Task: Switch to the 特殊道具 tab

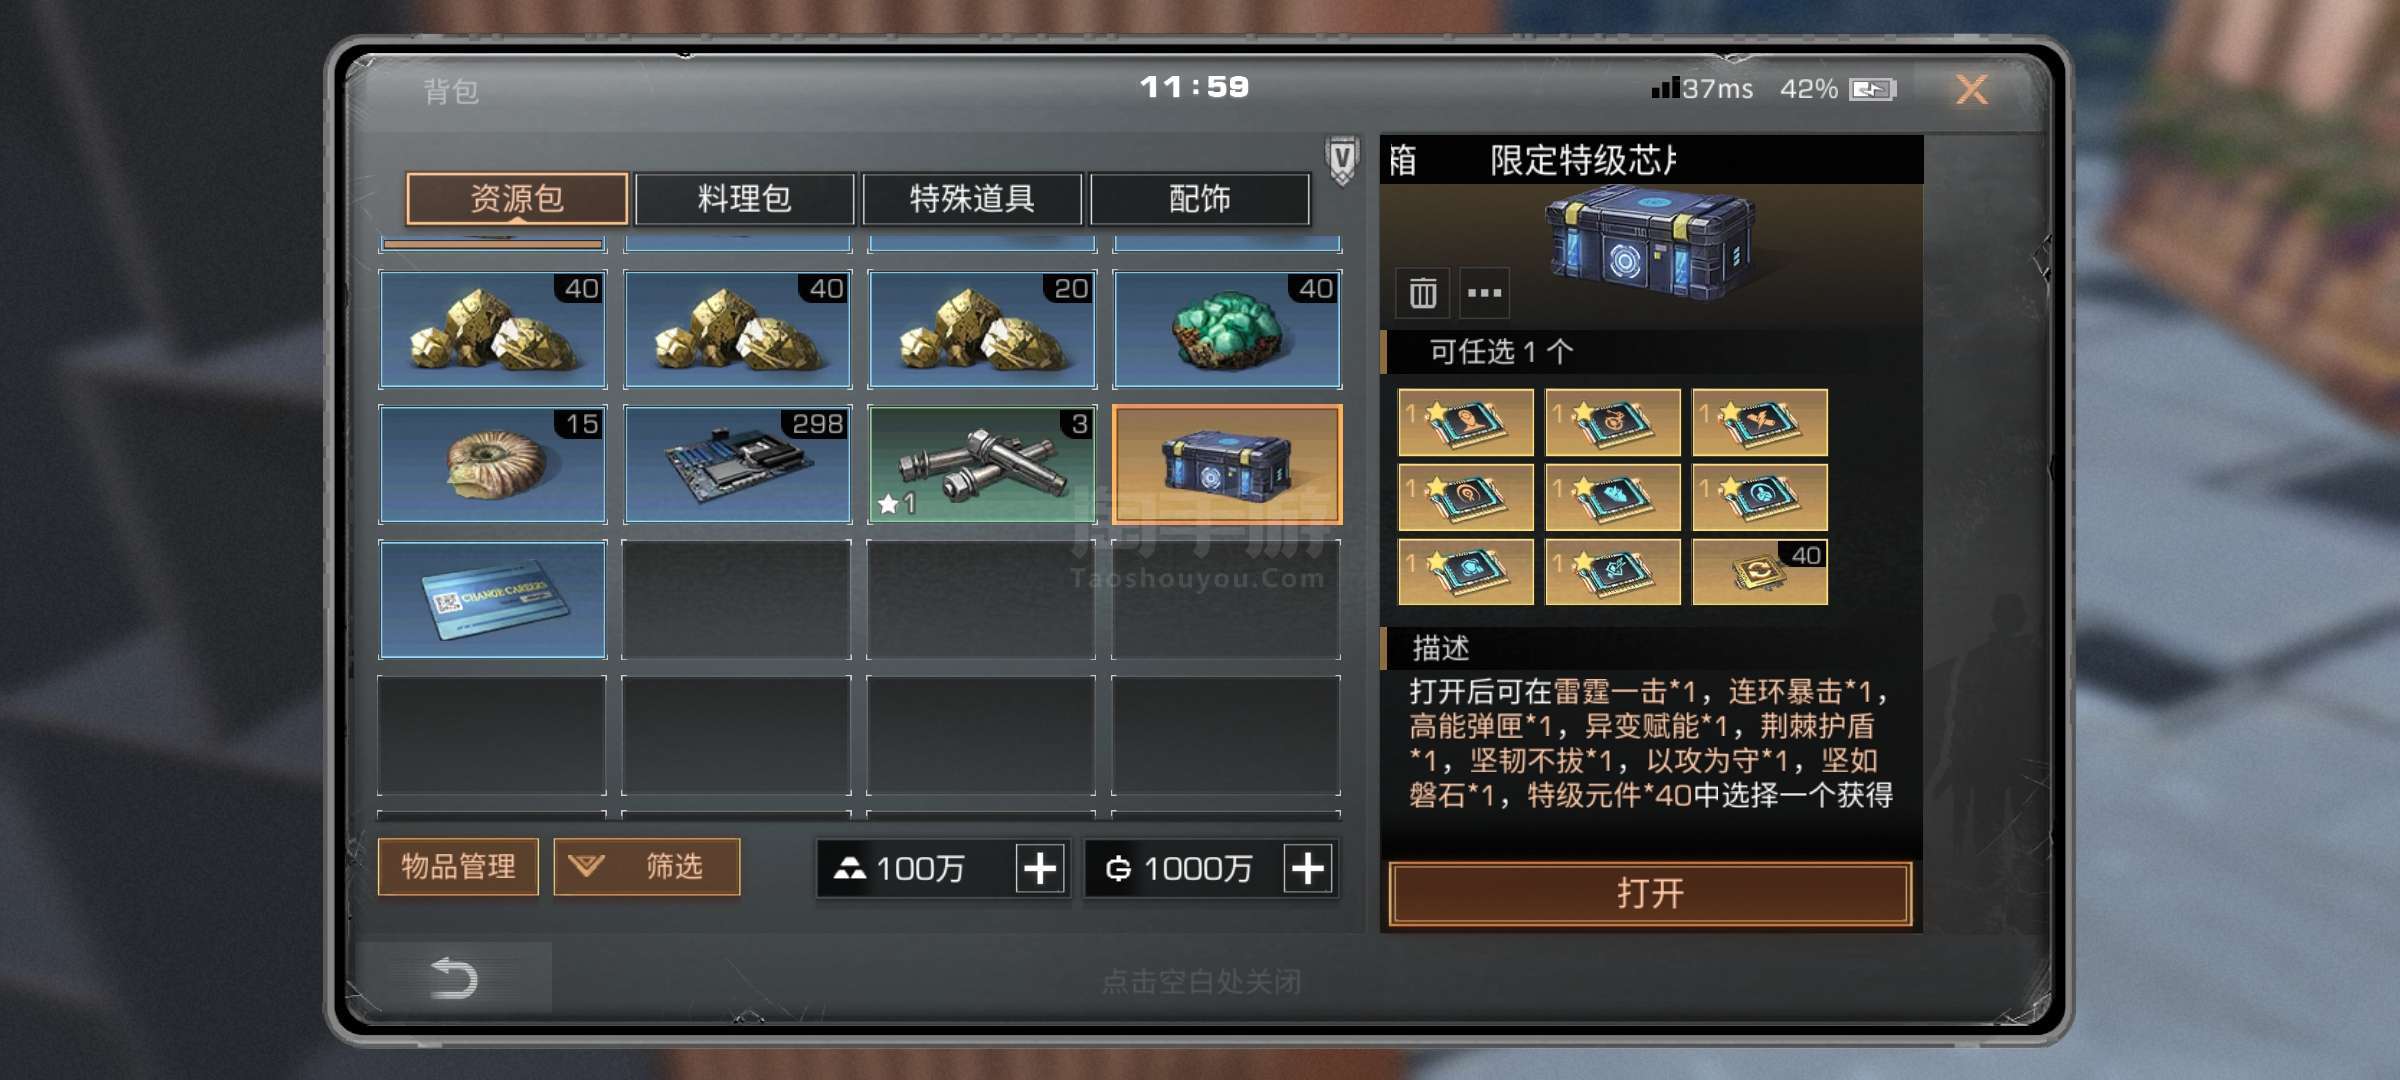Action: point(972,198)
